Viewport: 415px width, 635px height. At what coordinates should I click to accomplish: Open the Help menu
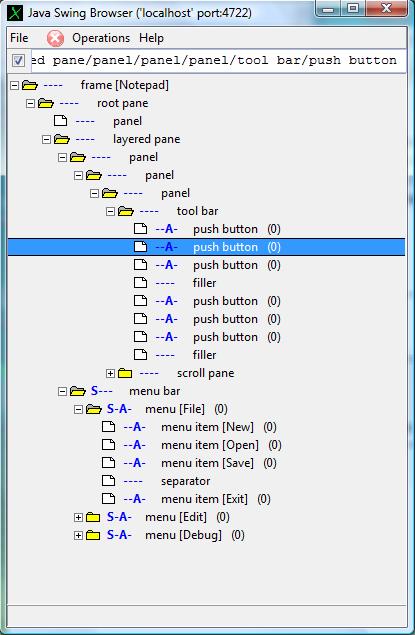[x=151, y=38]
